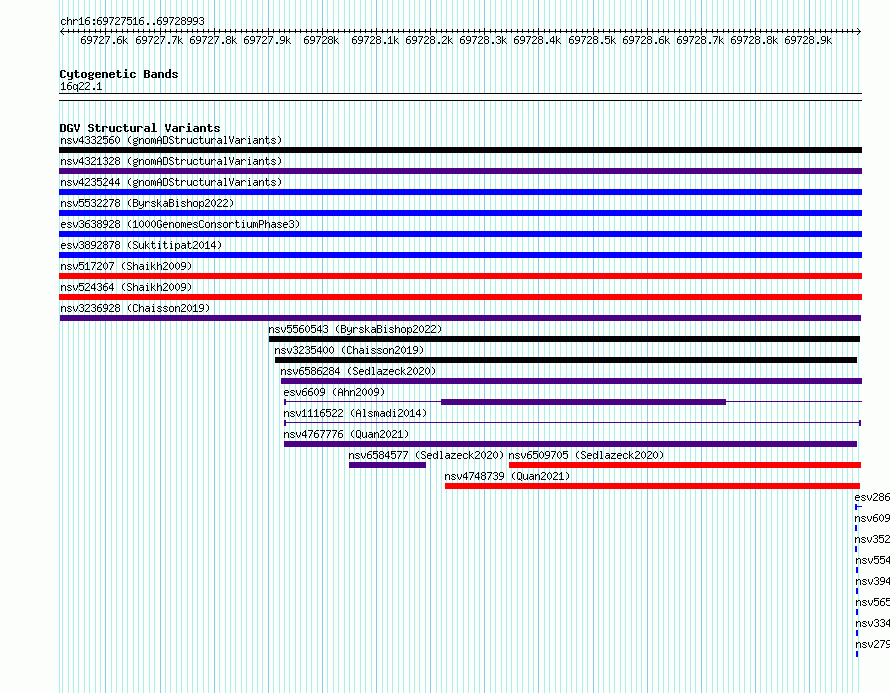The image size is (890, 693).
Task: Select the nsv4767776 (Quan2021) label
Action: pyautogui.click(x=346, y=434)
